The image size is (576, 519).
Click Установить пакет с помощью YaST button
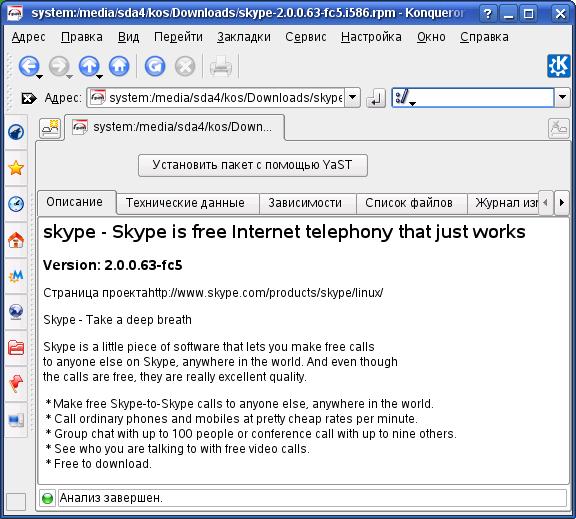[253, 165]
